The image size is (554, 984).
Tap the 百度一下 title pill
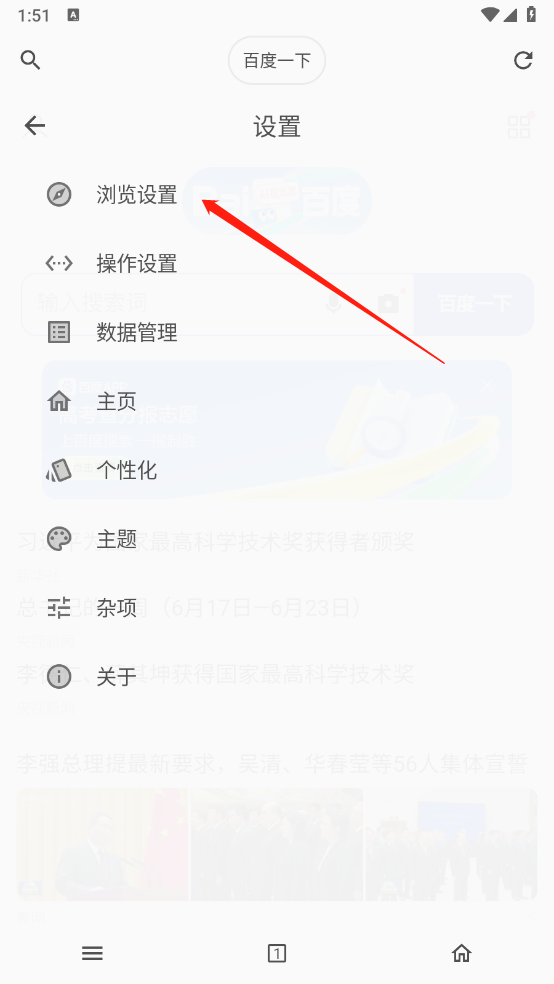[x=277, y=60]
